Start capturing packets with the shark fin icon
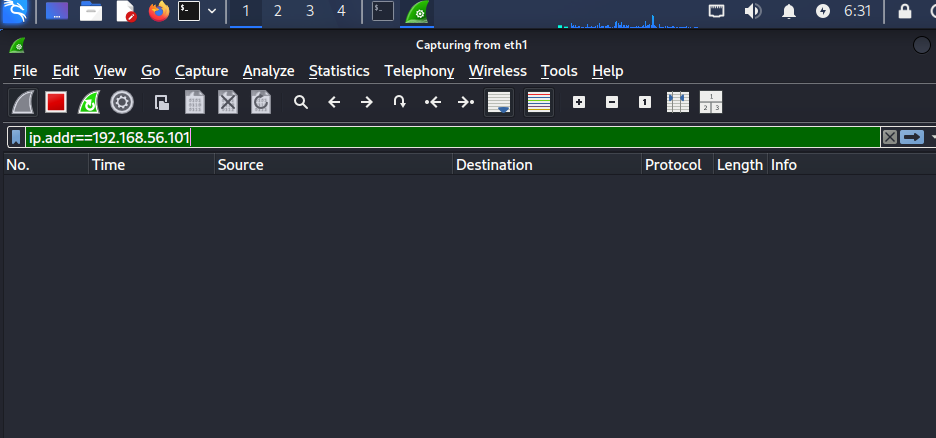 tap(24, 103)
